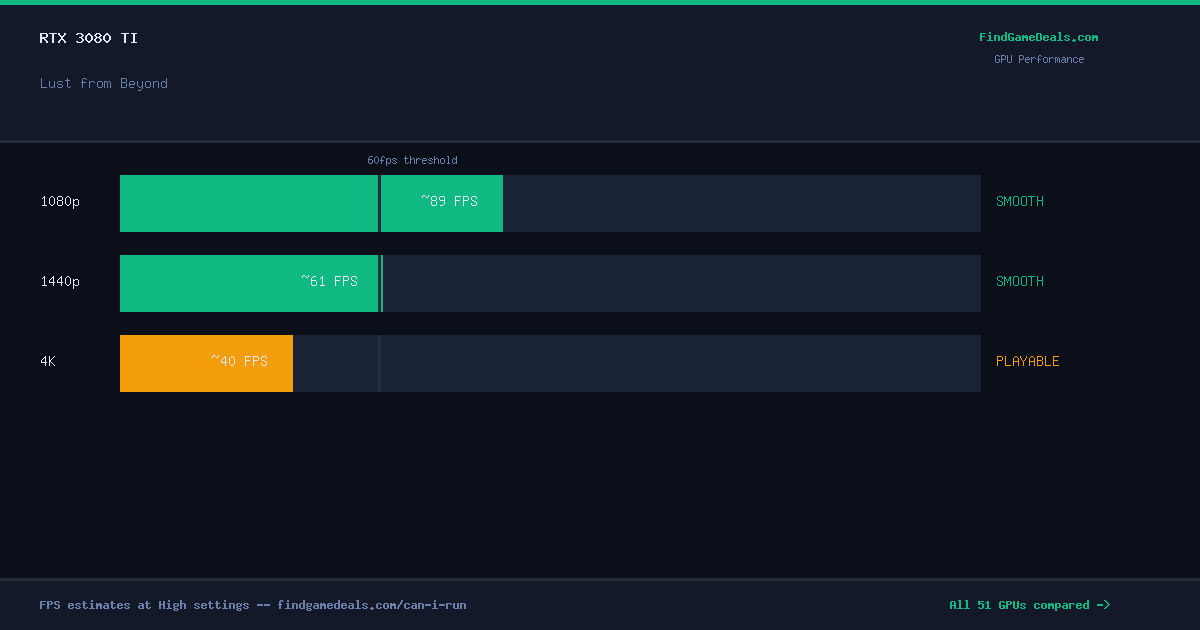
Task: Click the ~40 FPS label
Action: (x=239, y=361)
